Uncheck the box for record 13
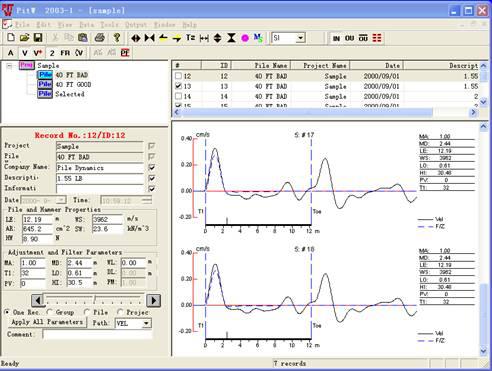 coord(178,86)
